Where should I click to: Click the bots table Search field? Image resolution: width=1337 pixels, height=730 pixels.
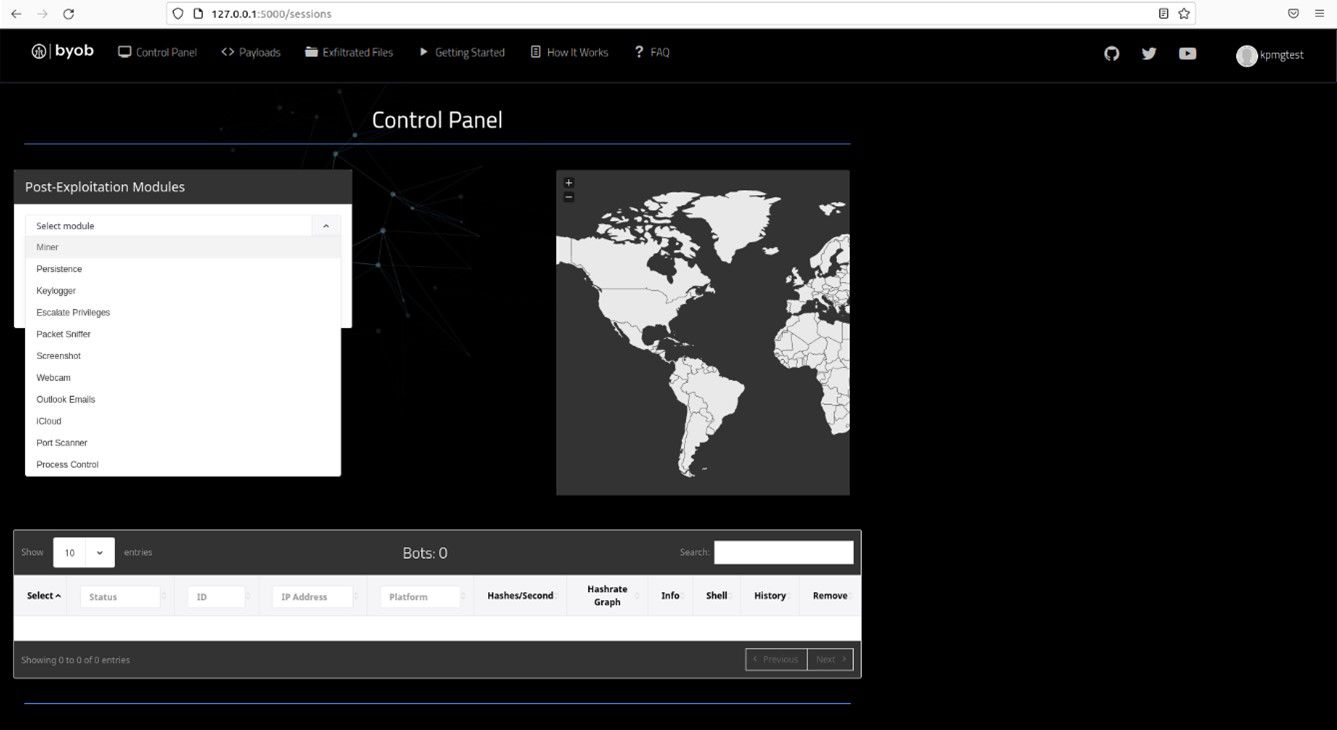[x=783, y=552]
